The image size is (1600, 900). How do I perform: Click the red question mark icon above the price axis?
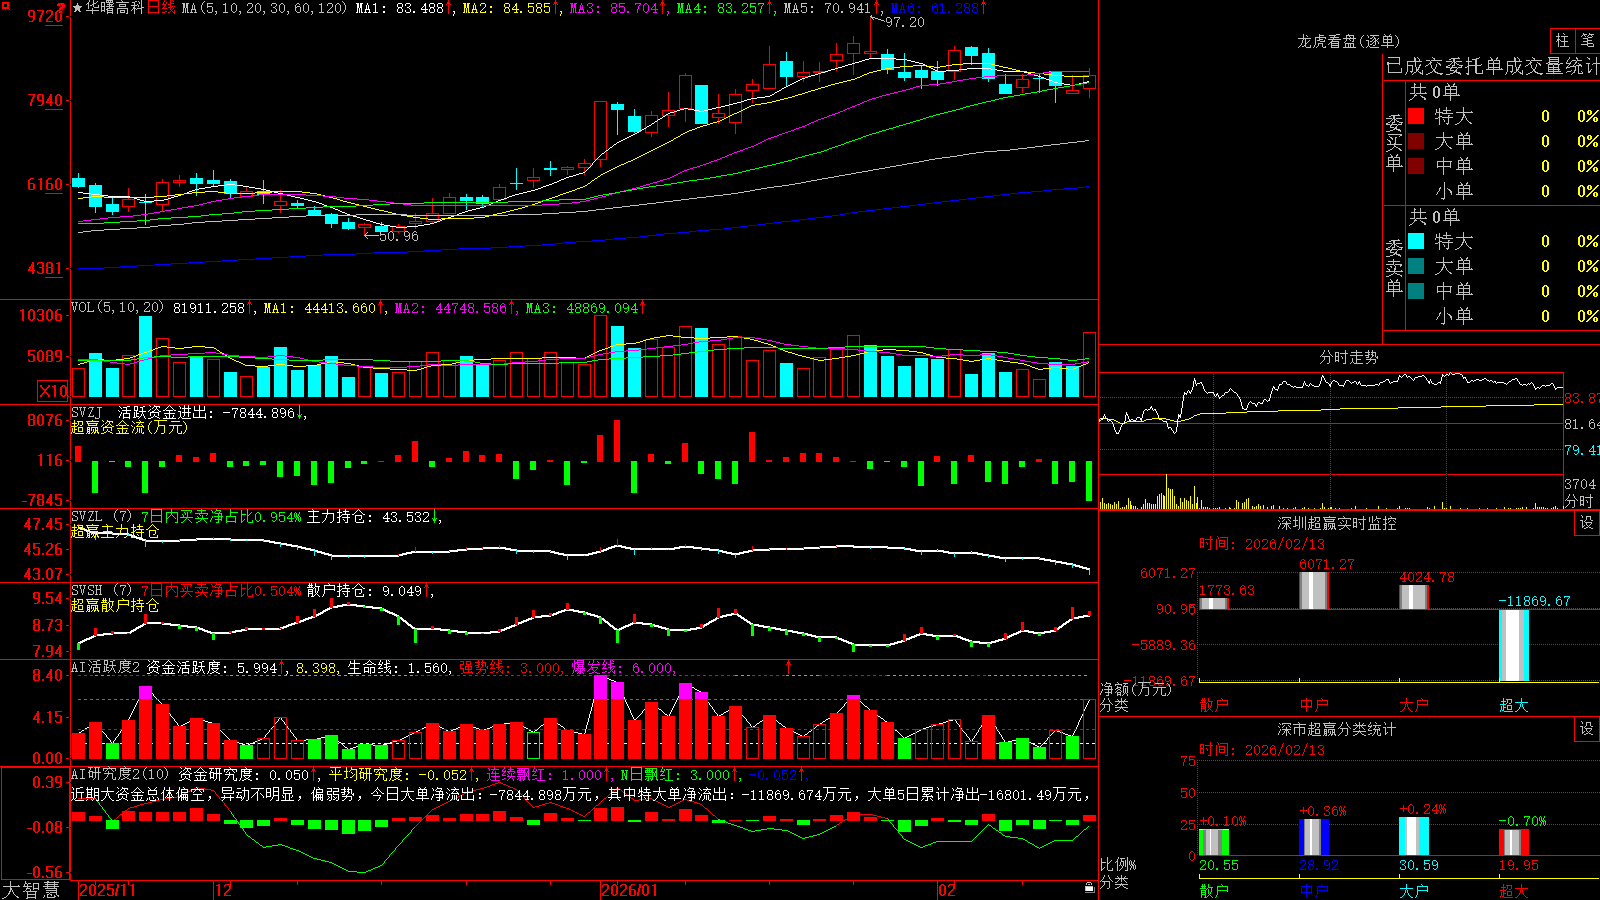[63, 7]
